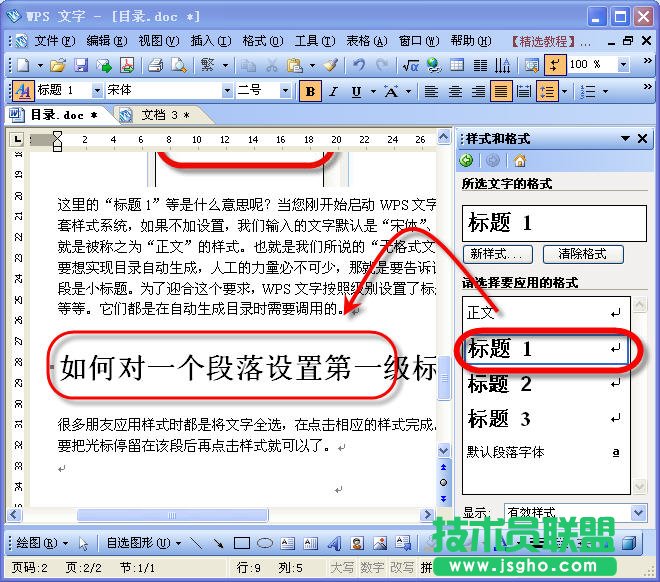Screen dimensions: 660x582
Task: Print the document with the printer icon
Action: click(x=155, y=65)
